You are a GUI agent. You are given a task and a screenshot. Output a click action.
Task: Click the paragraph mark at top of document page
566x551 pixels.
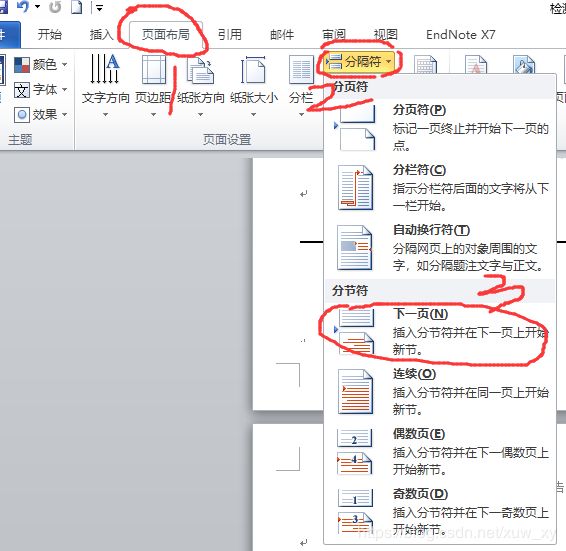pyautogui.click(x=304, y=194)
